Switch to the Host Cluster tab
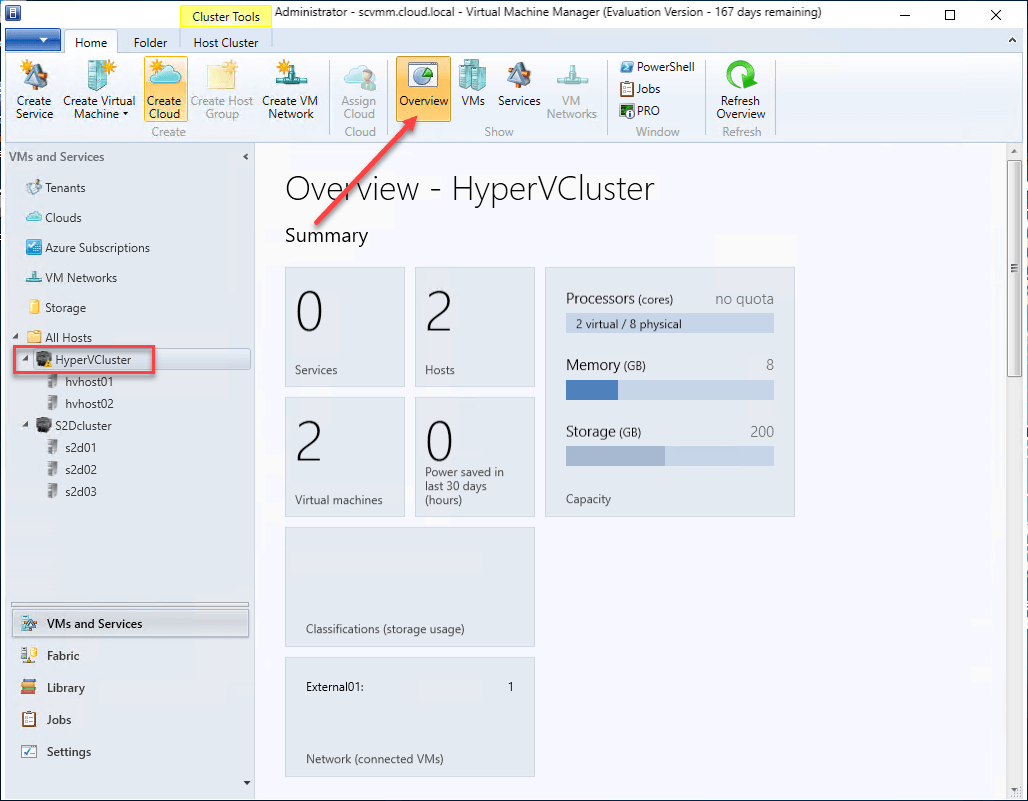Viewport: 1028px width, 801px height. coord(226,43)
